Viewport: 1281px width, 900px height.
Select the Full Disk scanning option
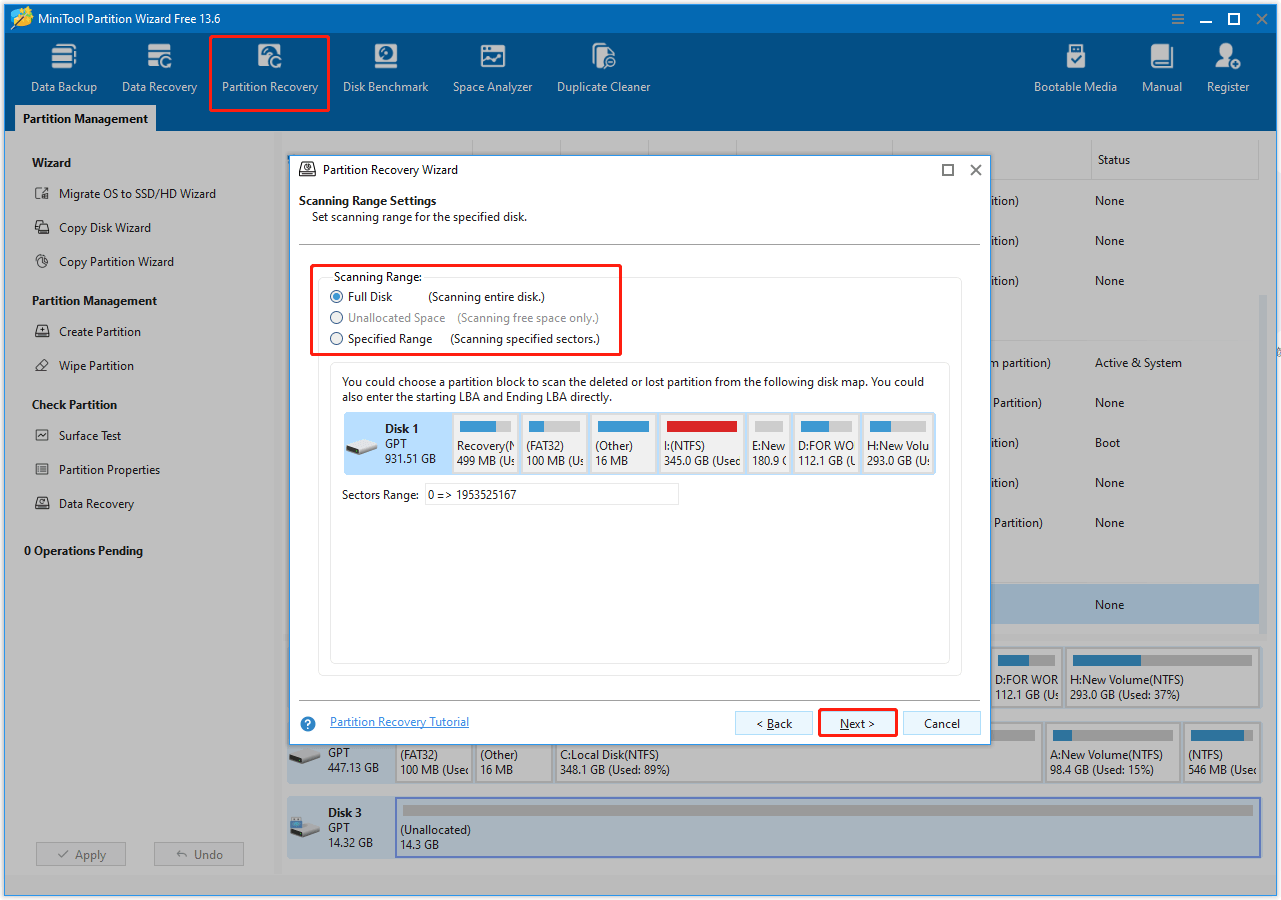pos(337,297)
